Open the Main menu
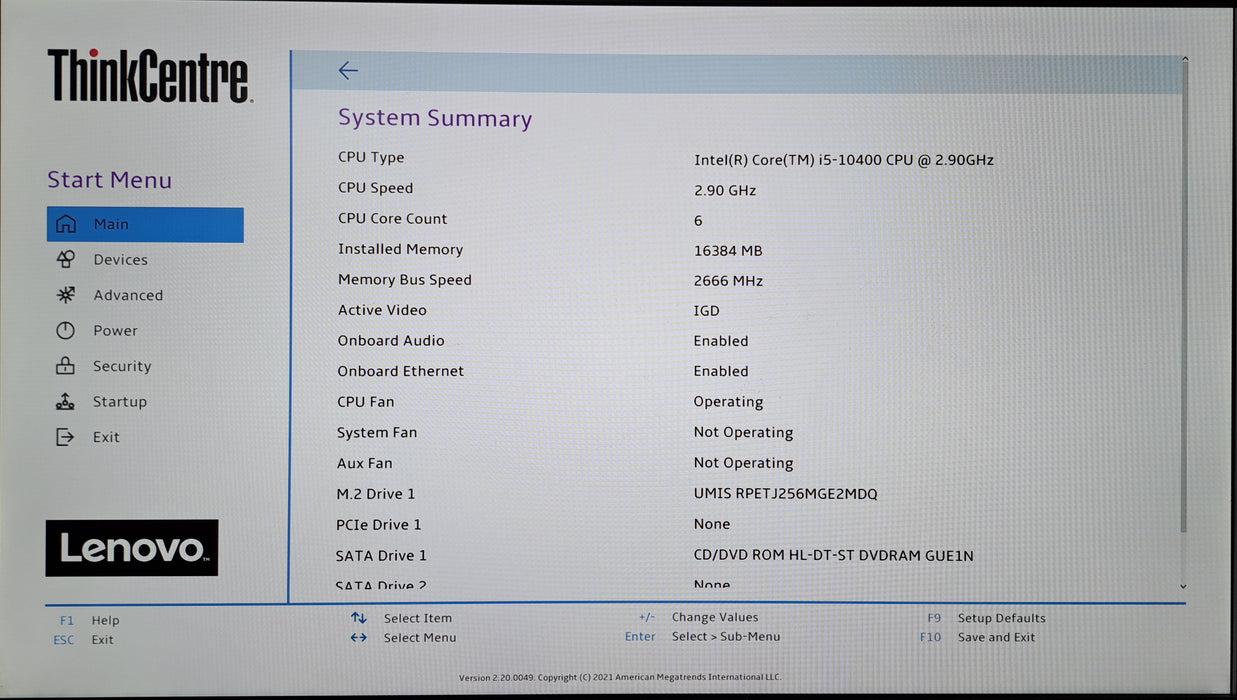The image size is (1237, 700). (145, 224)
